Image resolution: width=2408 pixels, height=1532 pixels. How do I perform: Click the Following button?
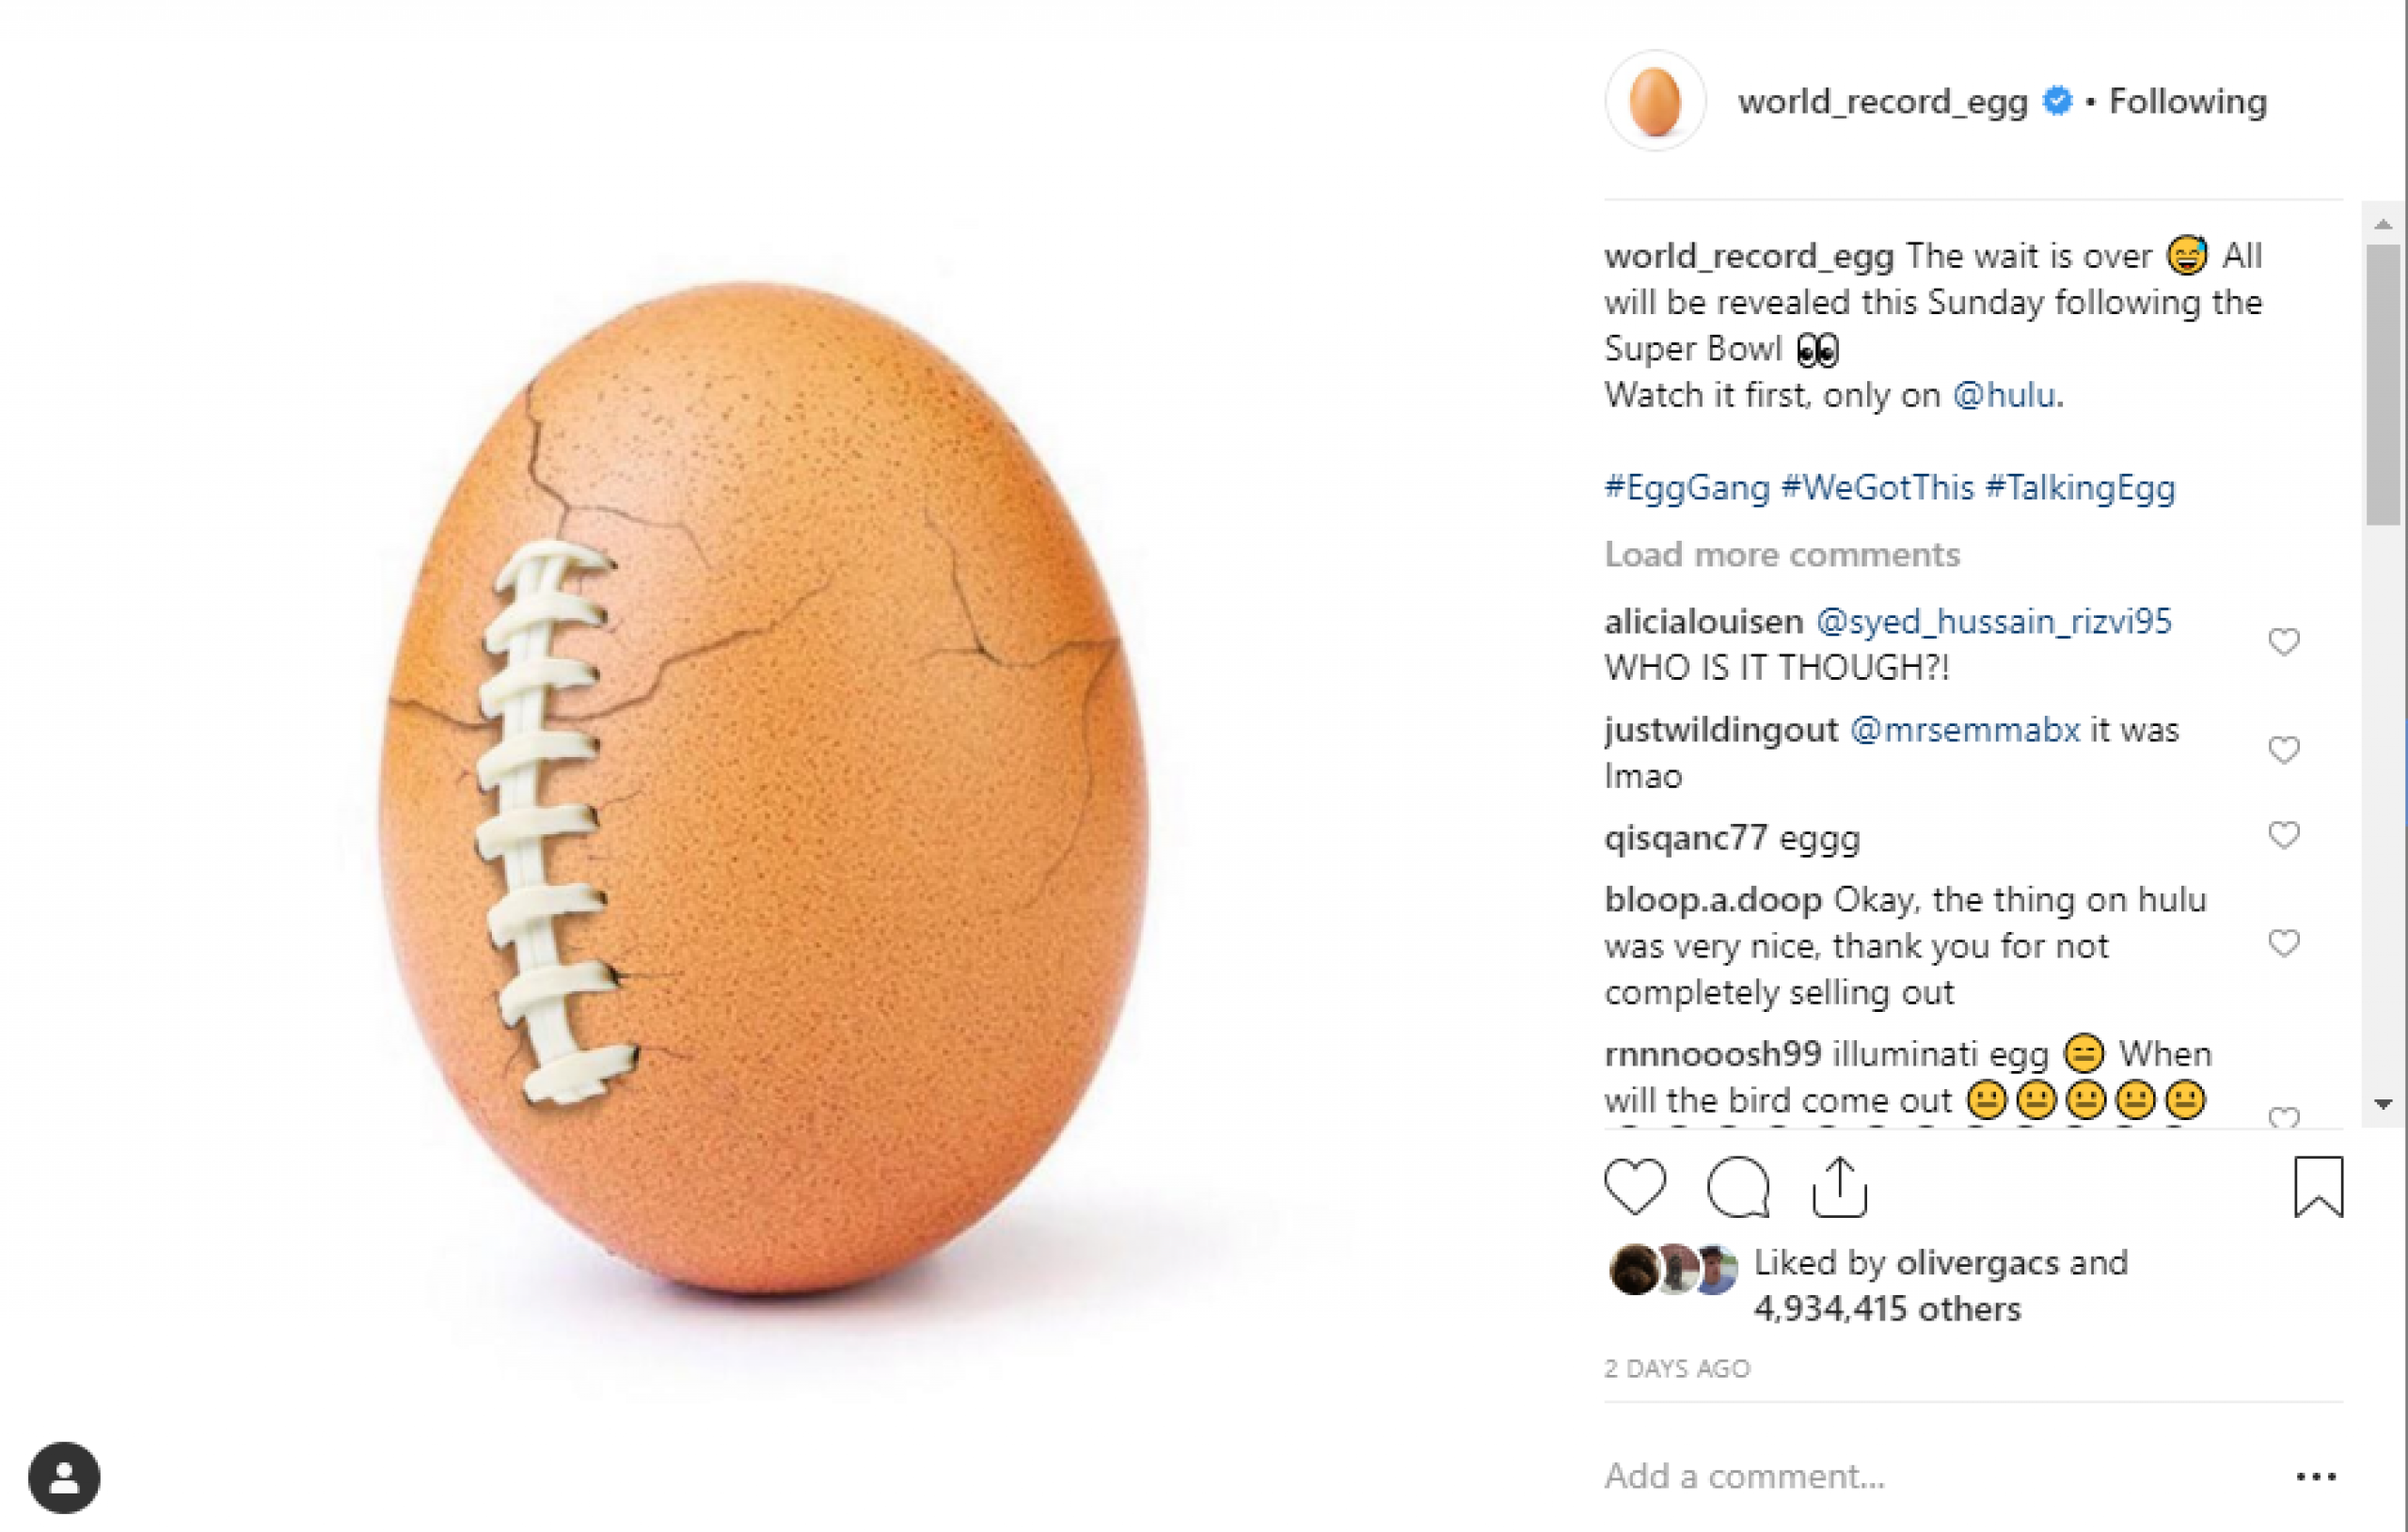[x=2188, y=101]
